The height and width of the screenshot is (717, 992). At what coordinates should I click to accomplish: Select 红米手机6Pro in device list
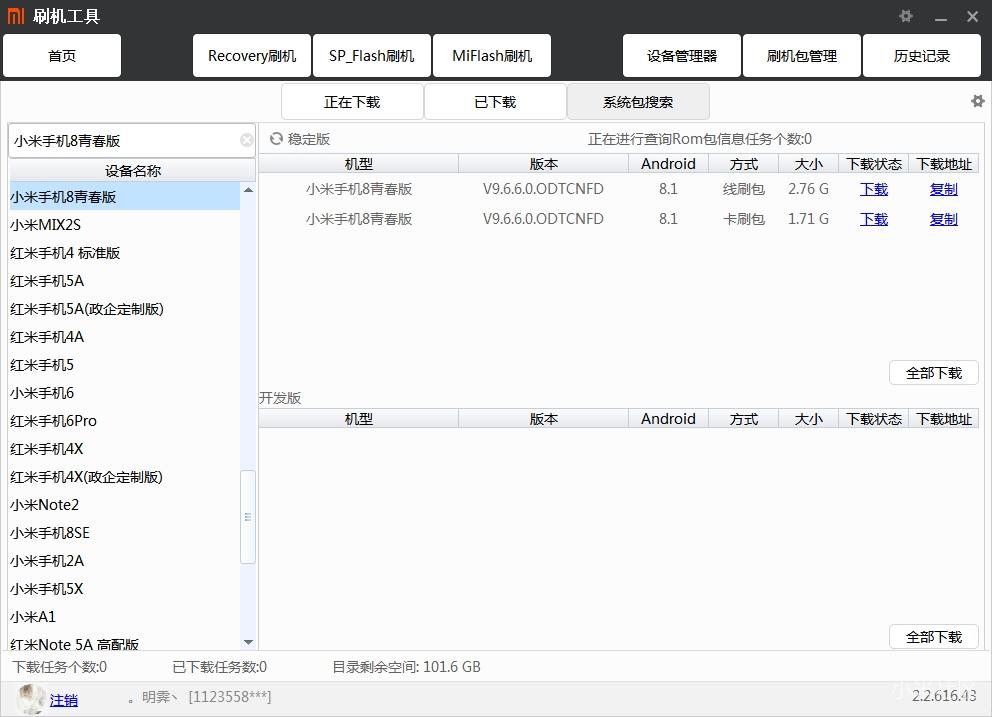[x=125, y=421]
